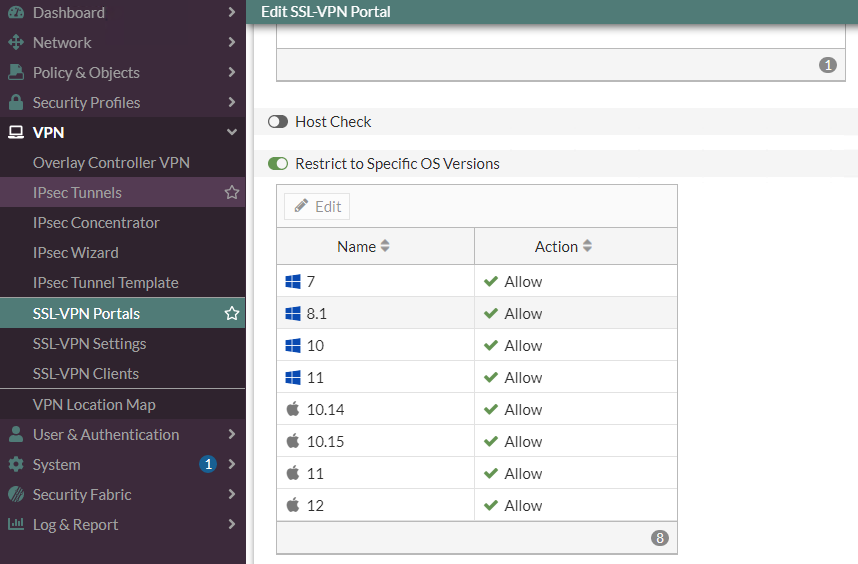This screenshot has width=858, height=564.
Task: Click the Security Profiles lock icon
Action: pos(16,103)
